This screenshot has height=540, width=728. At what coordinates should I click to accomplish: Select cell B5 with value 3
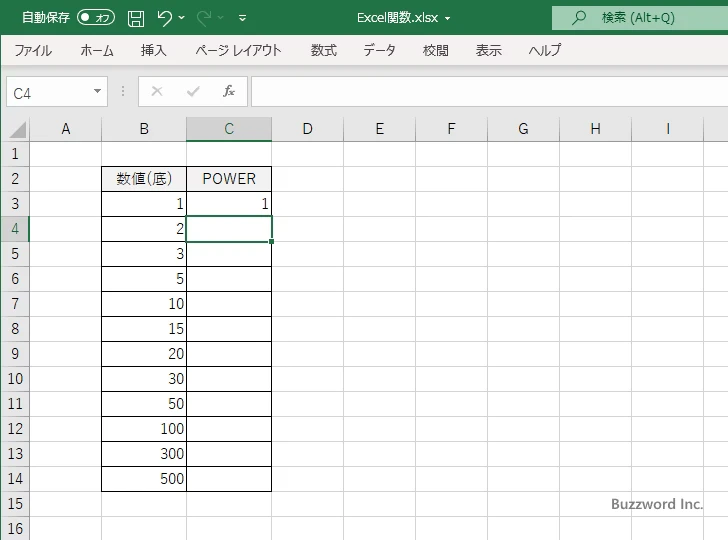[144, 254]
